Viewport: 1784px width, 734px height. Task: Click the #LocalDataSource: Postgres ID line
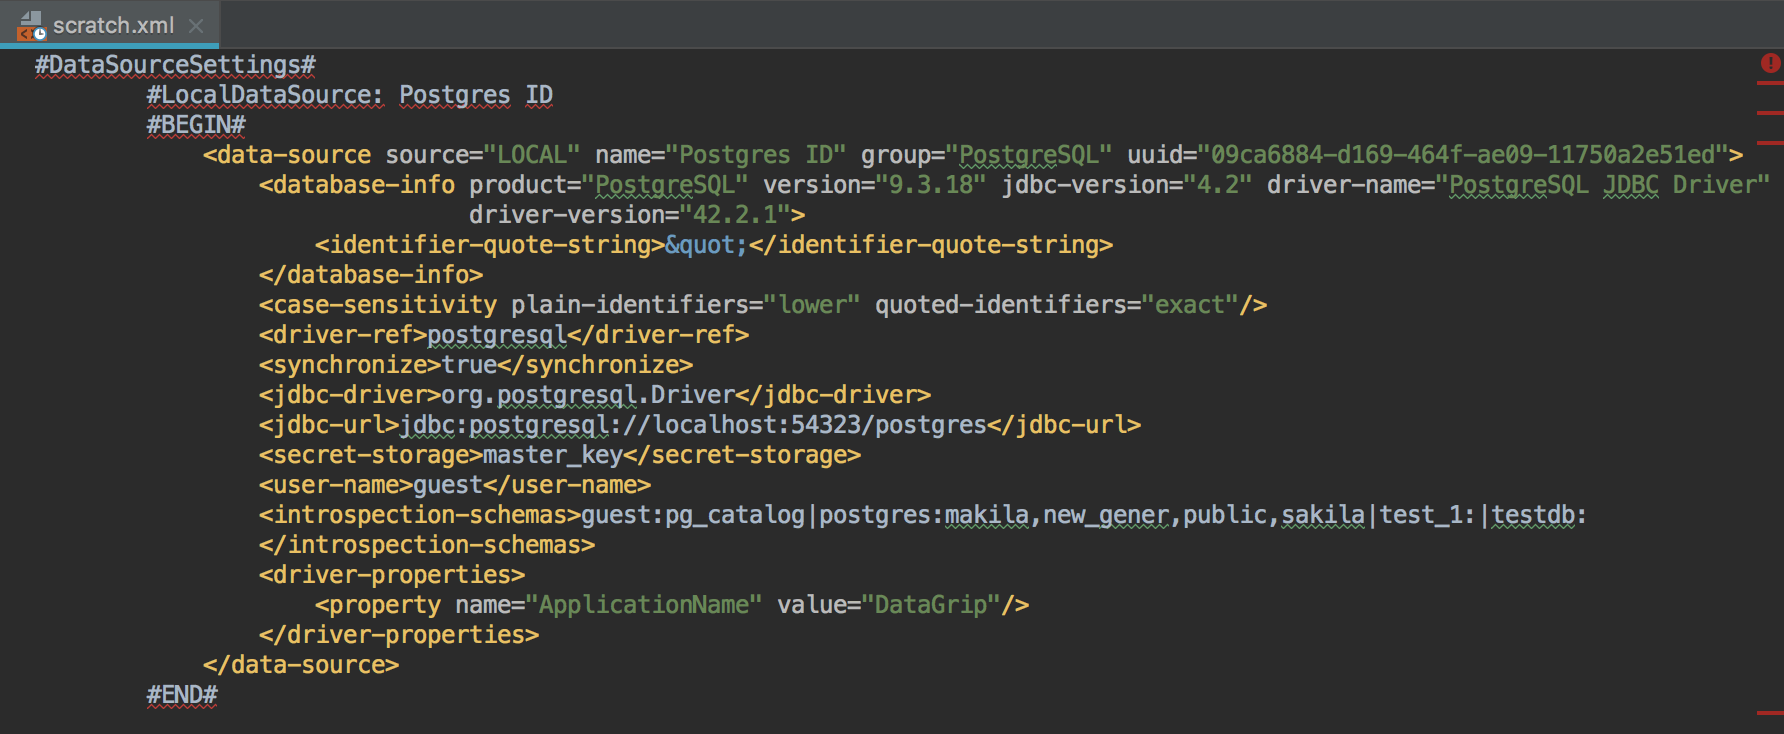click(350, 95)
